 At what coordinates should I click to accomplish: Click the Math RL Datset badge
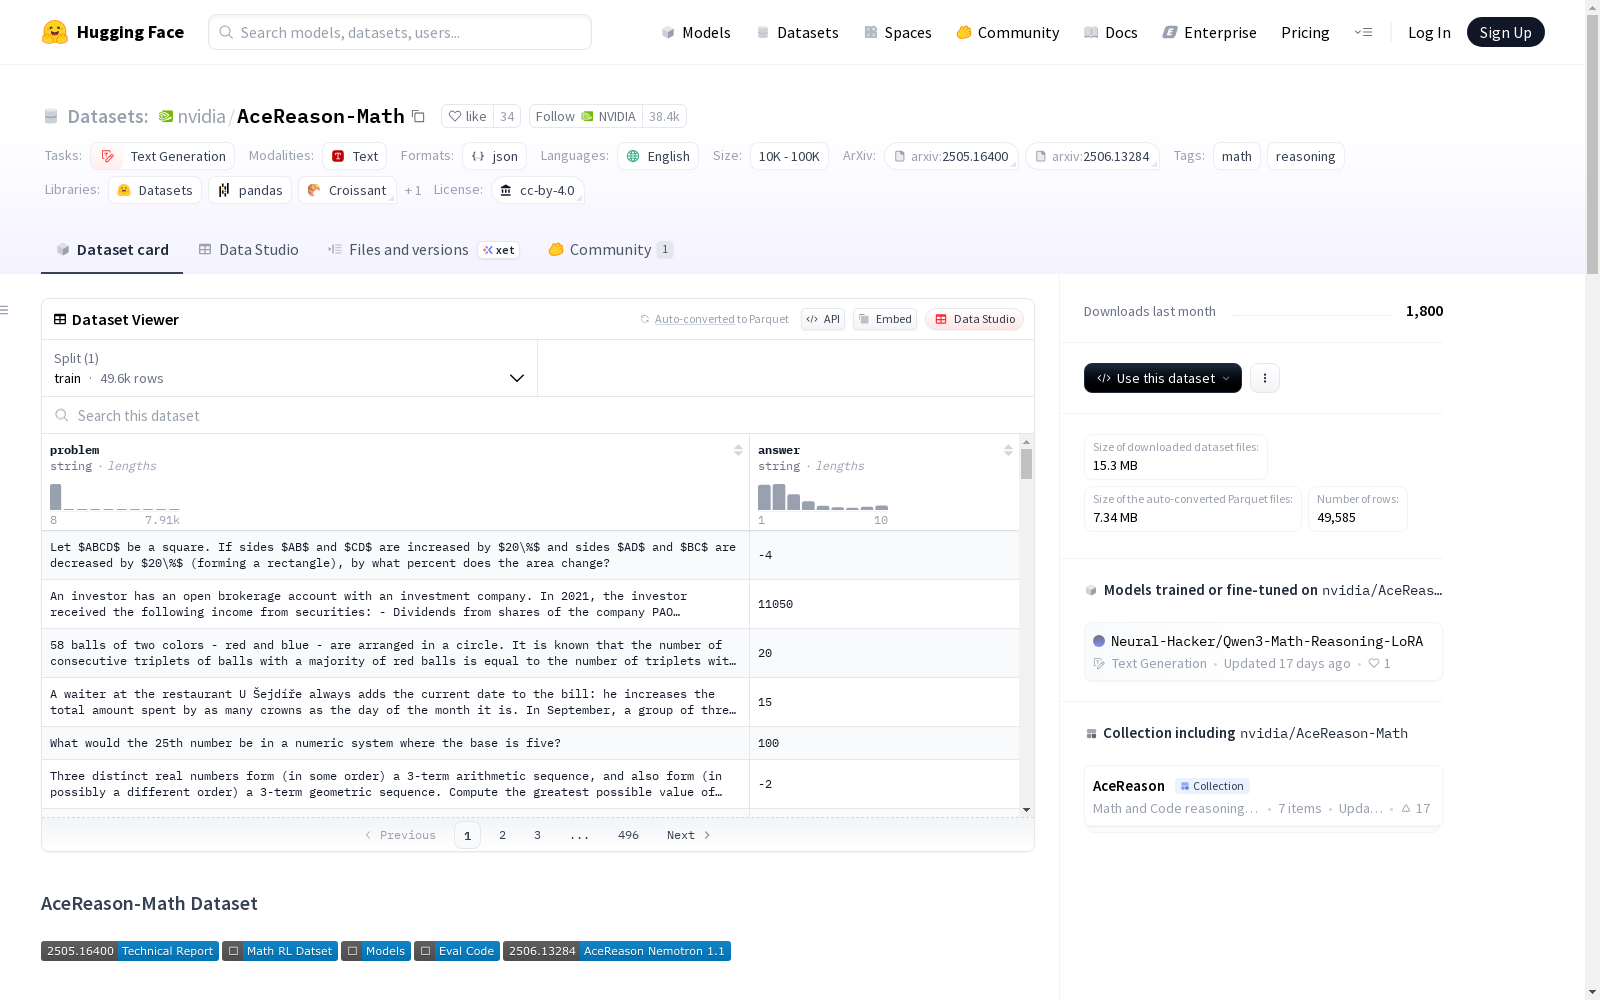[280, 951]
